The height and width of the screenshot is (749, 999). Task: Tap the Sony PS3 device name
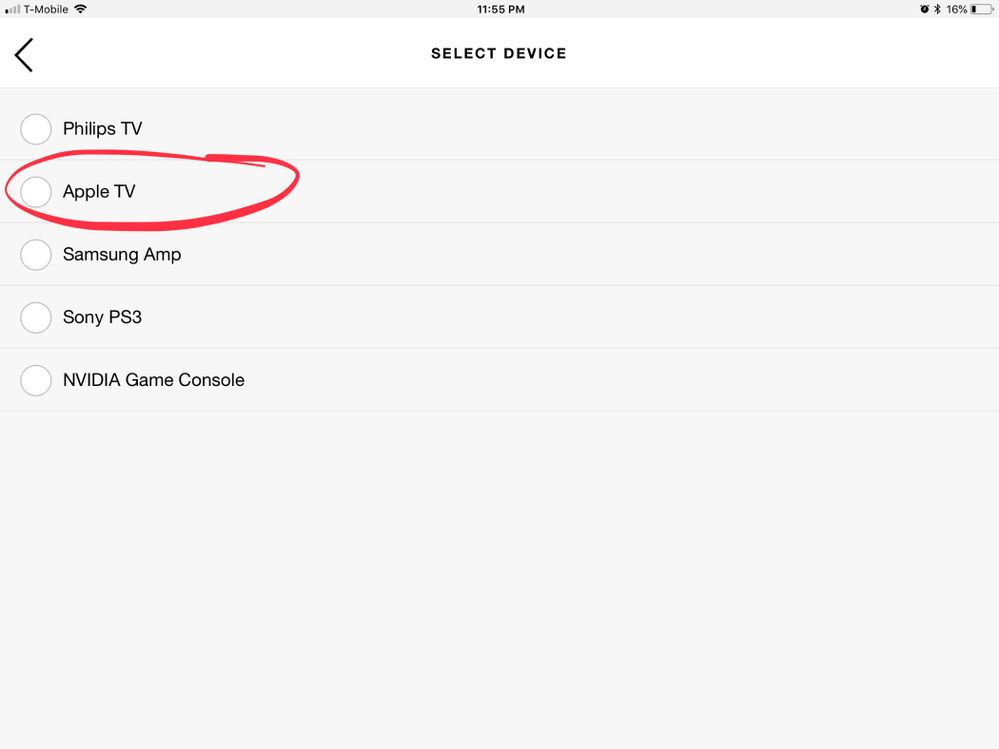[103, 317]
